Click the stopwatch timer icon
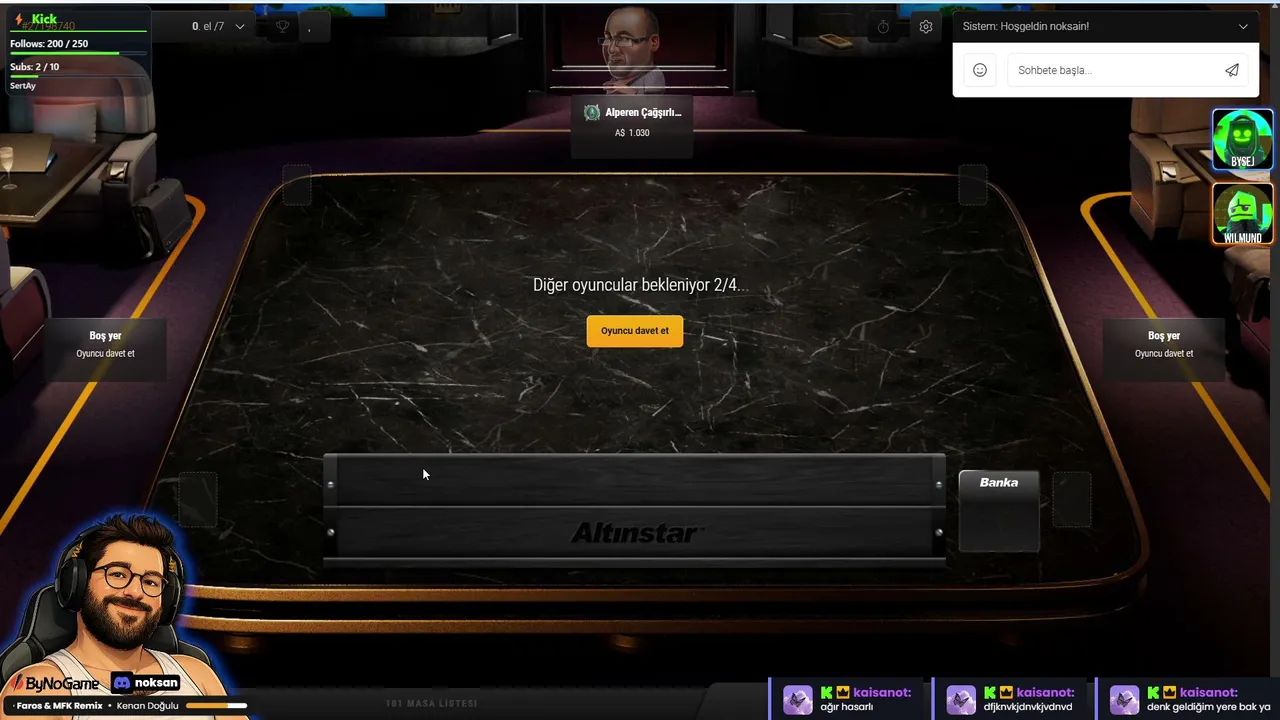1280x720 pixels. (883, 27)
